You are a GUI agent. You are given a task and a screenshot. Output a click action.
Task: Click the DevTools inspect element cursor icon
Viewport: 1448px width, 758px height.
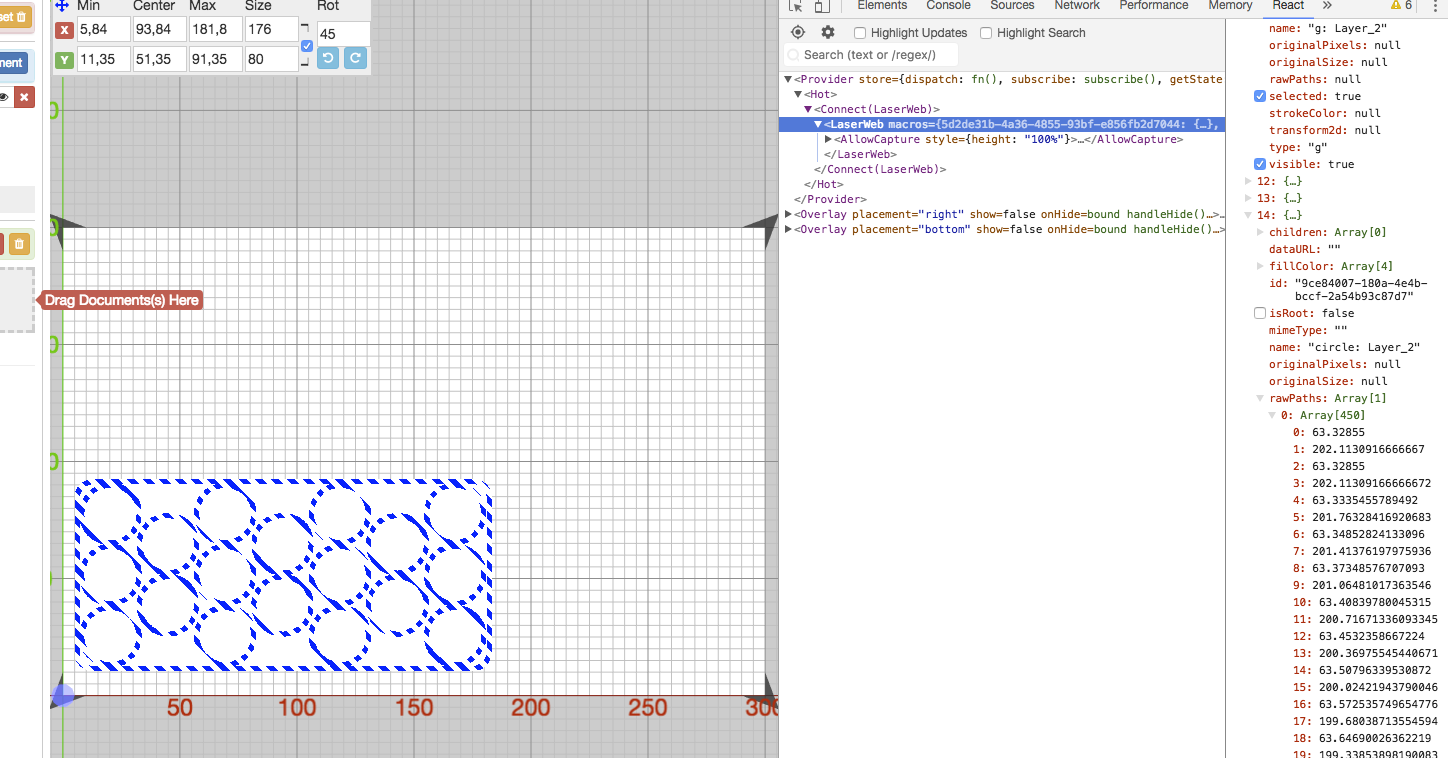796,6
